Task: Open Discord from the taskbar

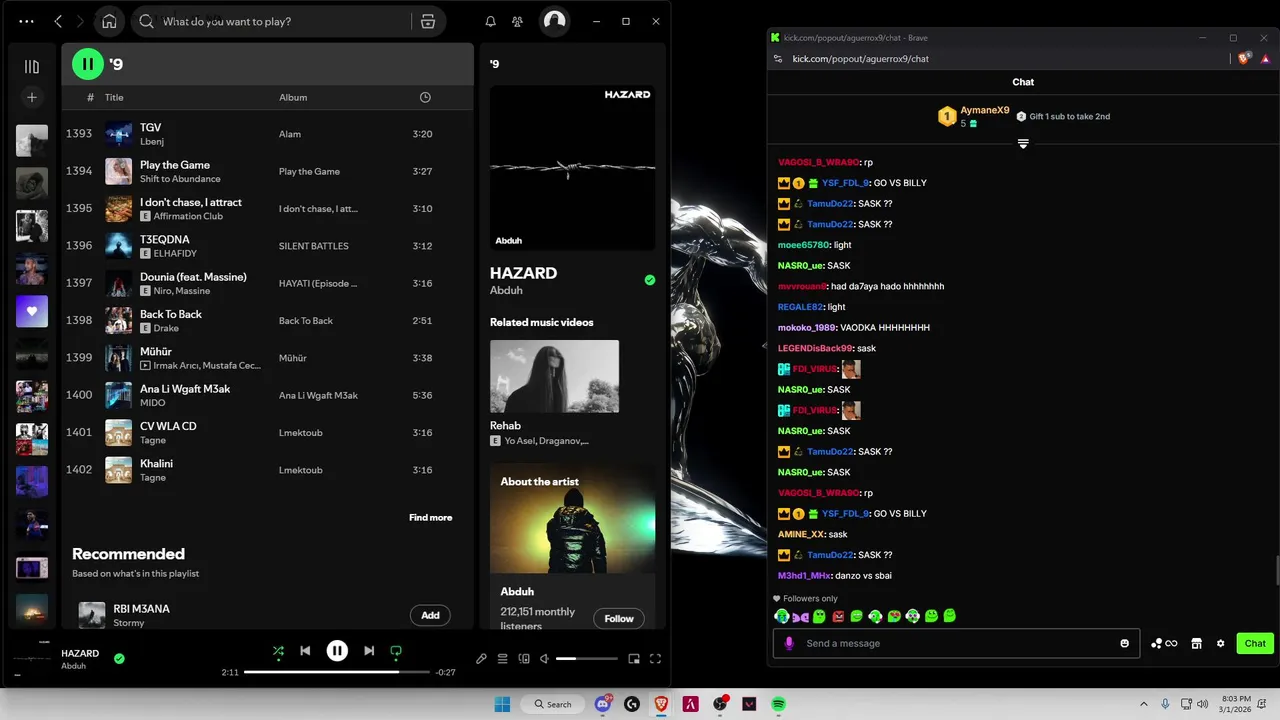Action: tap(603, 704)
